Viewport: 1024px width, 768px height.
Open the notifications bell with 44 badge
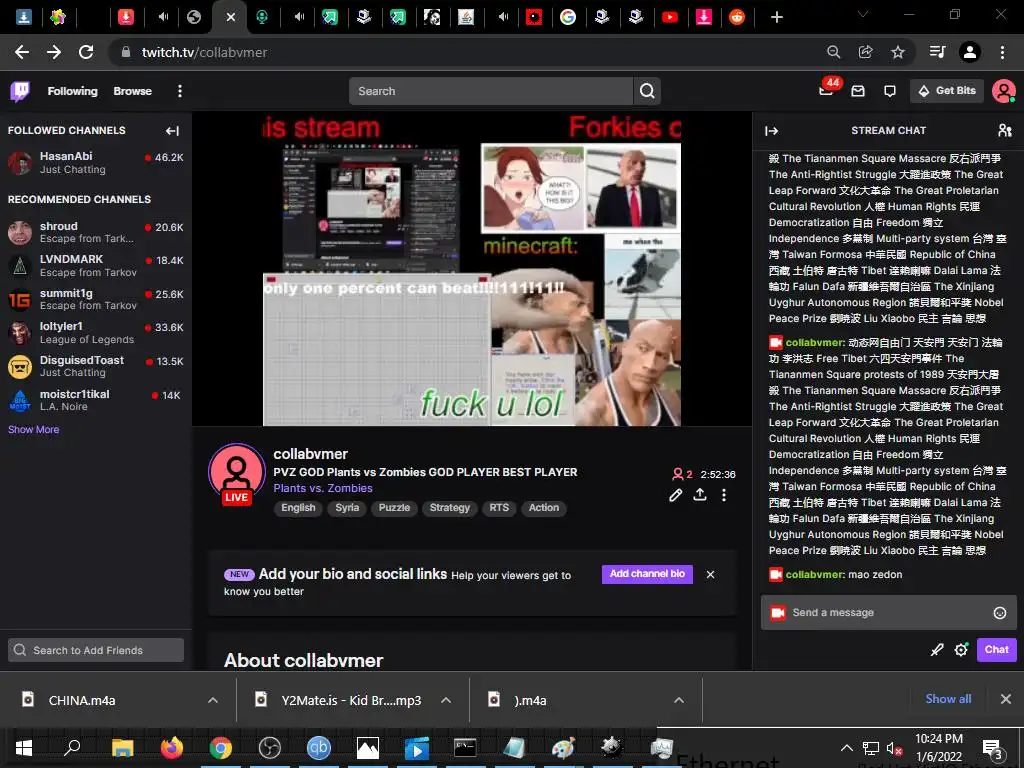(827, 90)
